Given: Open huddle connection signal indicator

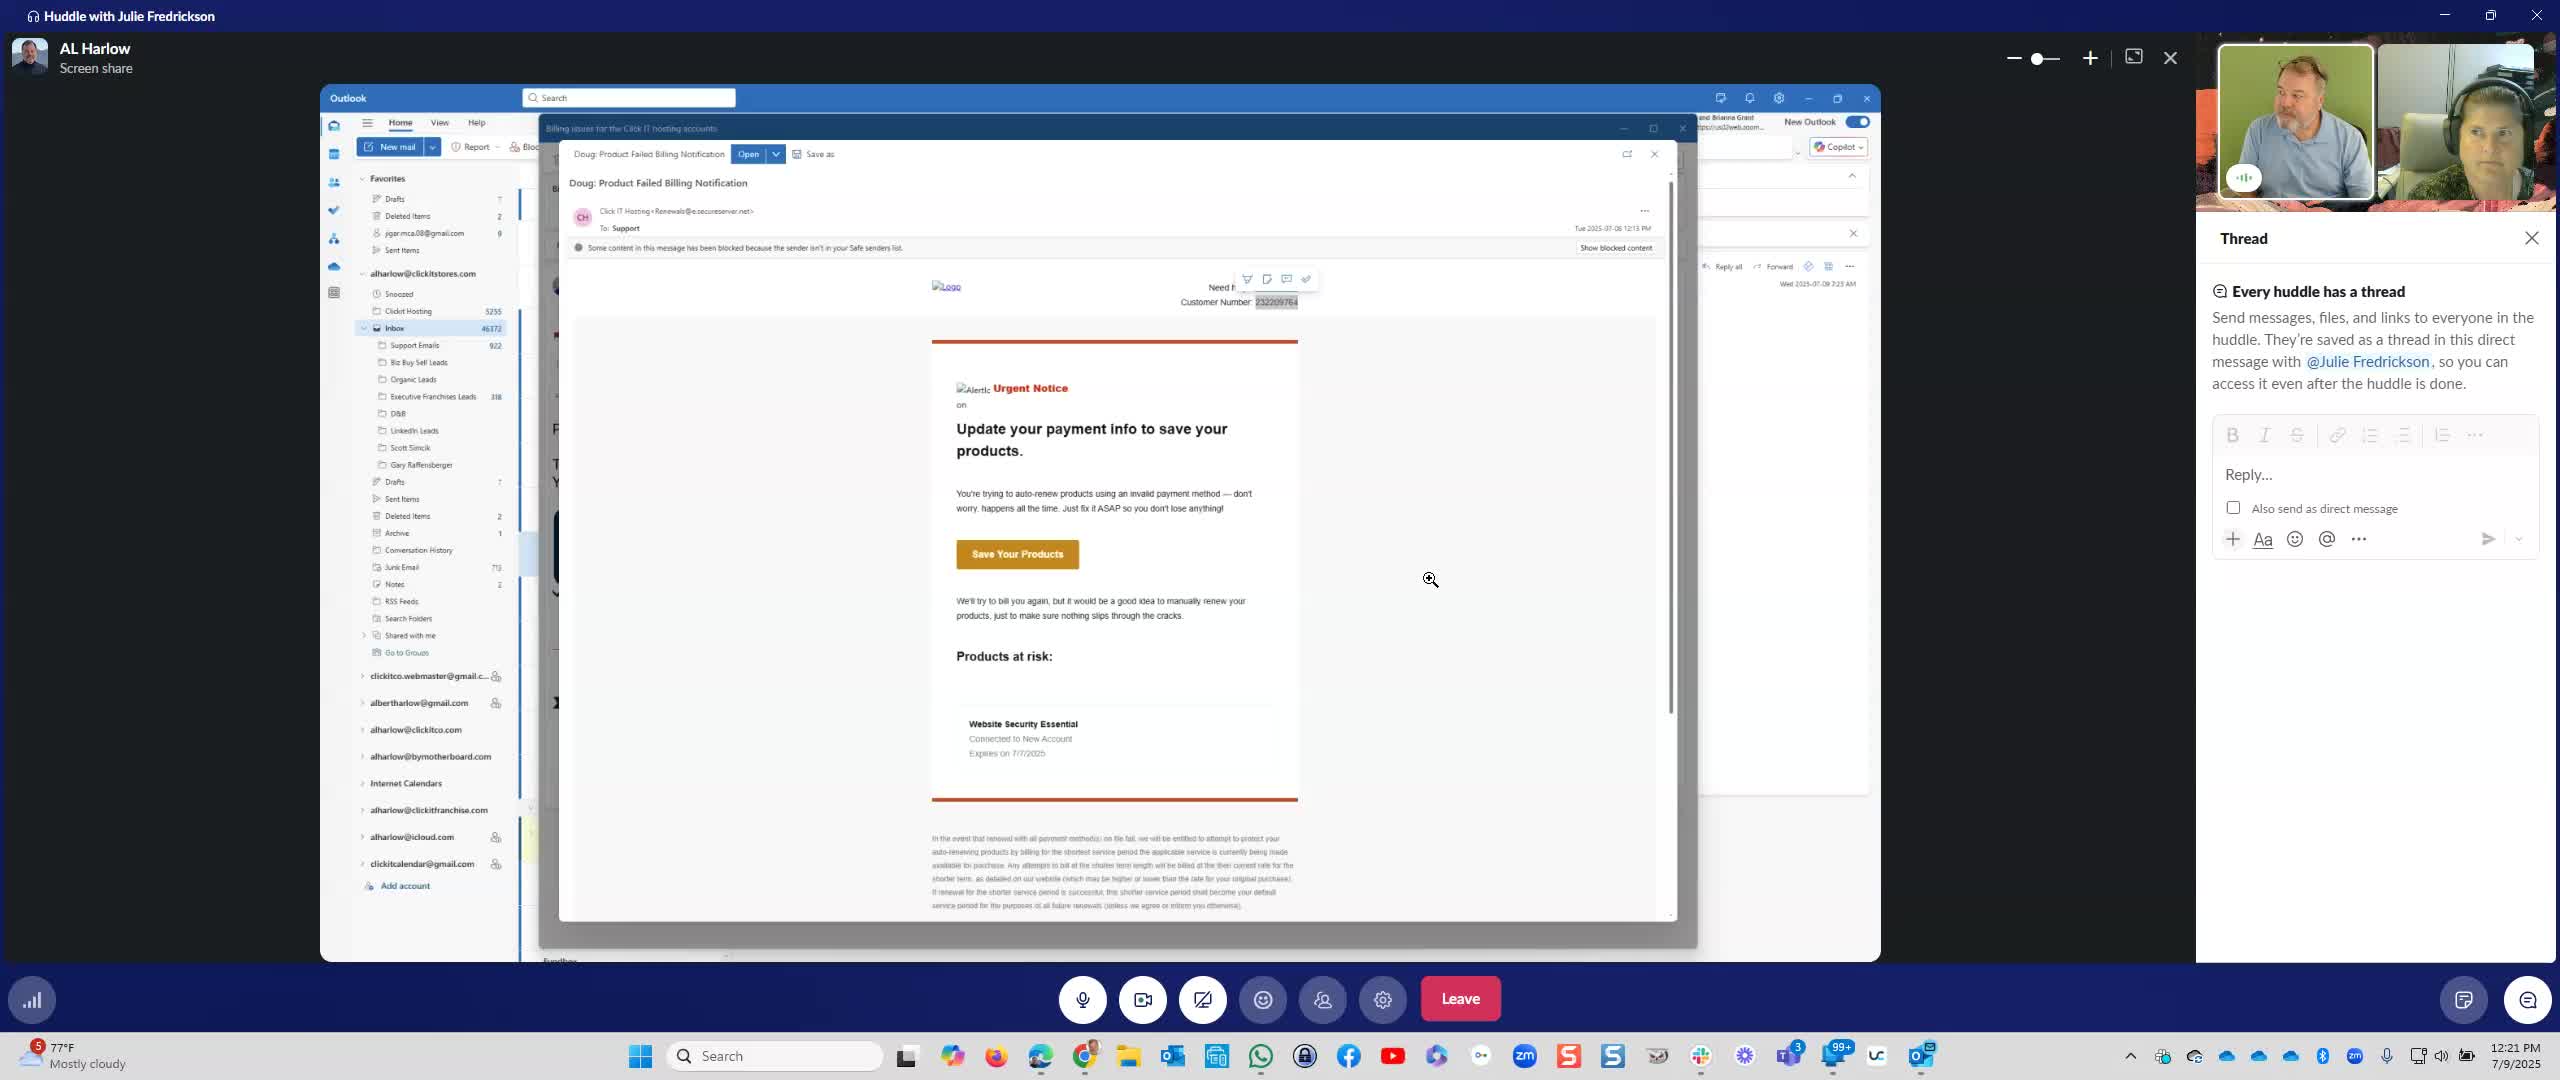Looking at the screenshot, I should coord(32,1000).
